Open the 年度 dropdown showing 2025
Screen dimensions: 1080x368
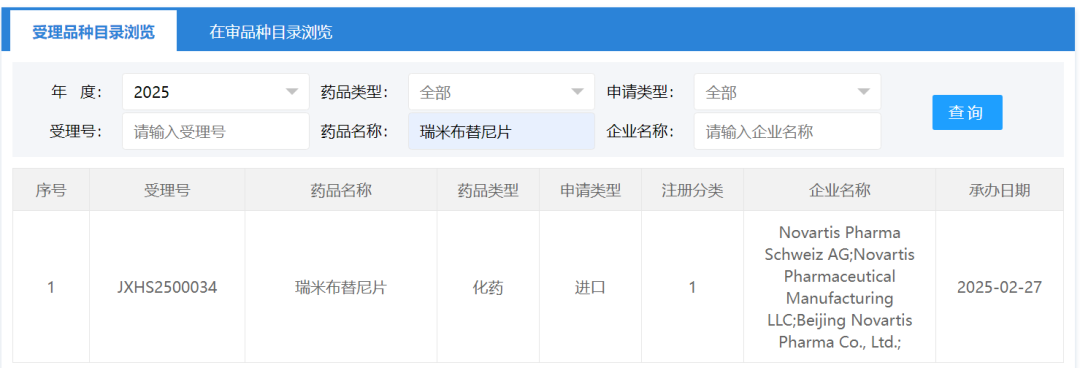point(216,92)
